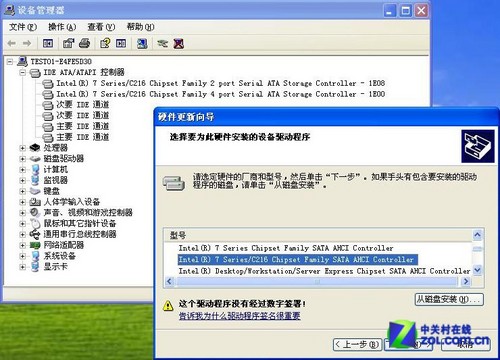
Task: Select Intel Desktop/Workstation/Server Express Chipset SATA AHCI Controller
Action: click(x=324, y=271)
